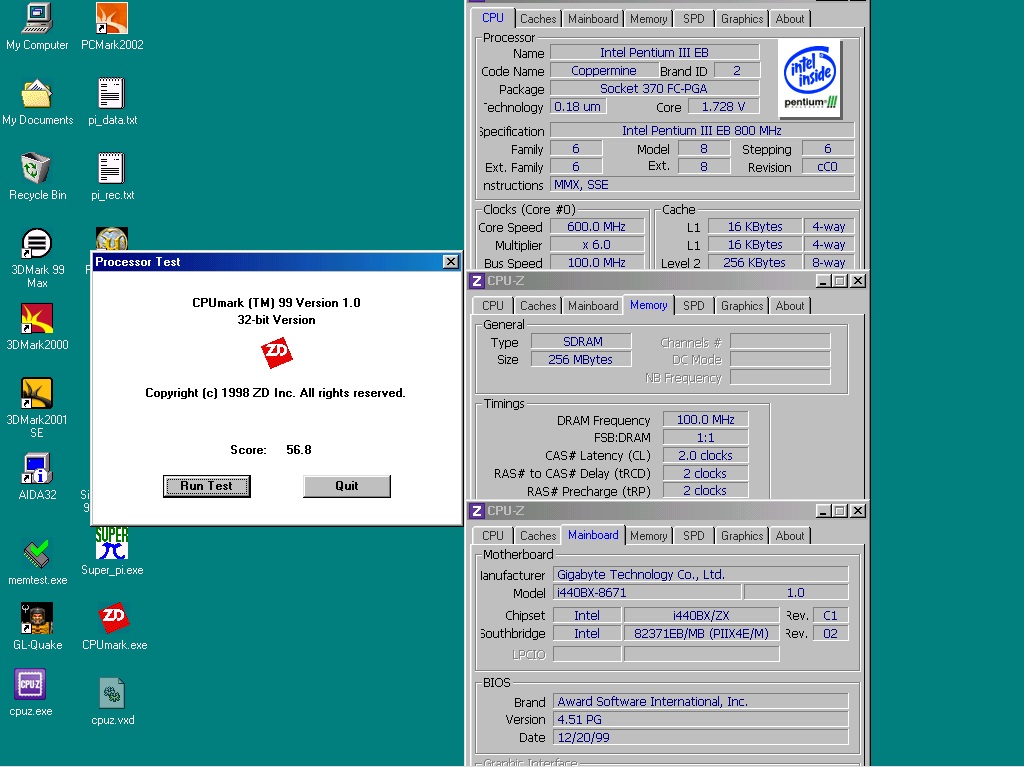Click the Code Name value 'Coppermine'

click(x=603, y=71)
